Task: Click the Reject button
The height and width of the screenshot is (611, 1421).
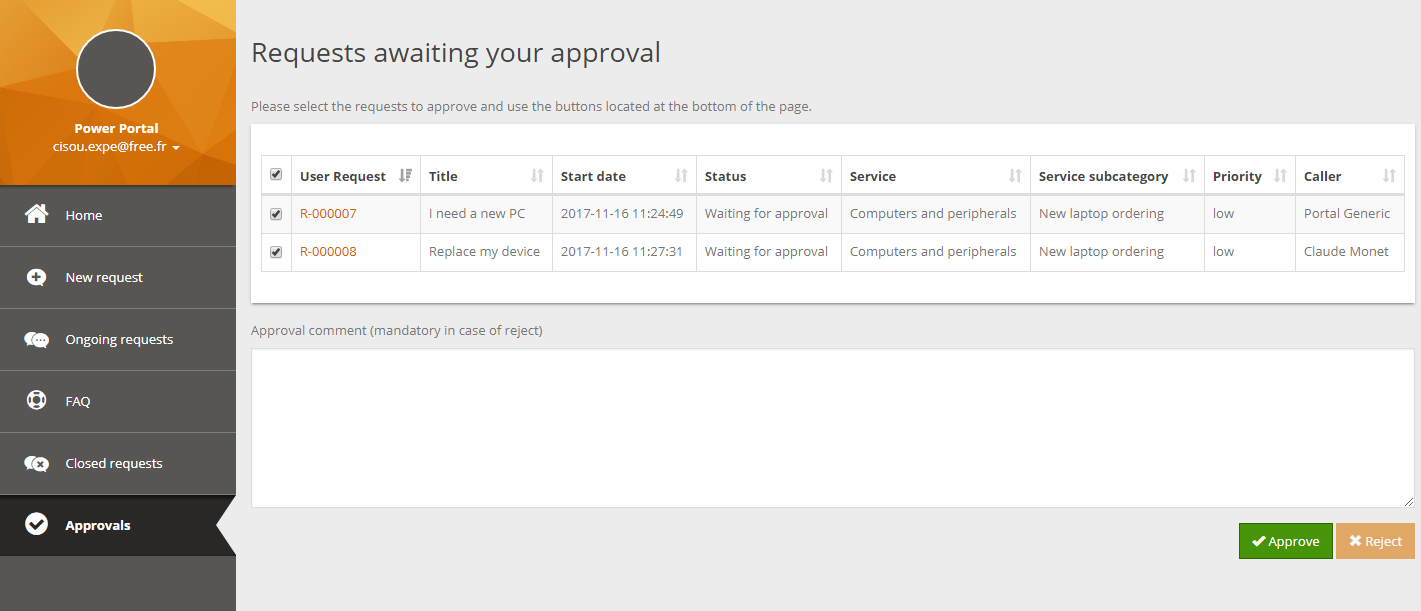Action: (1375, 541)
